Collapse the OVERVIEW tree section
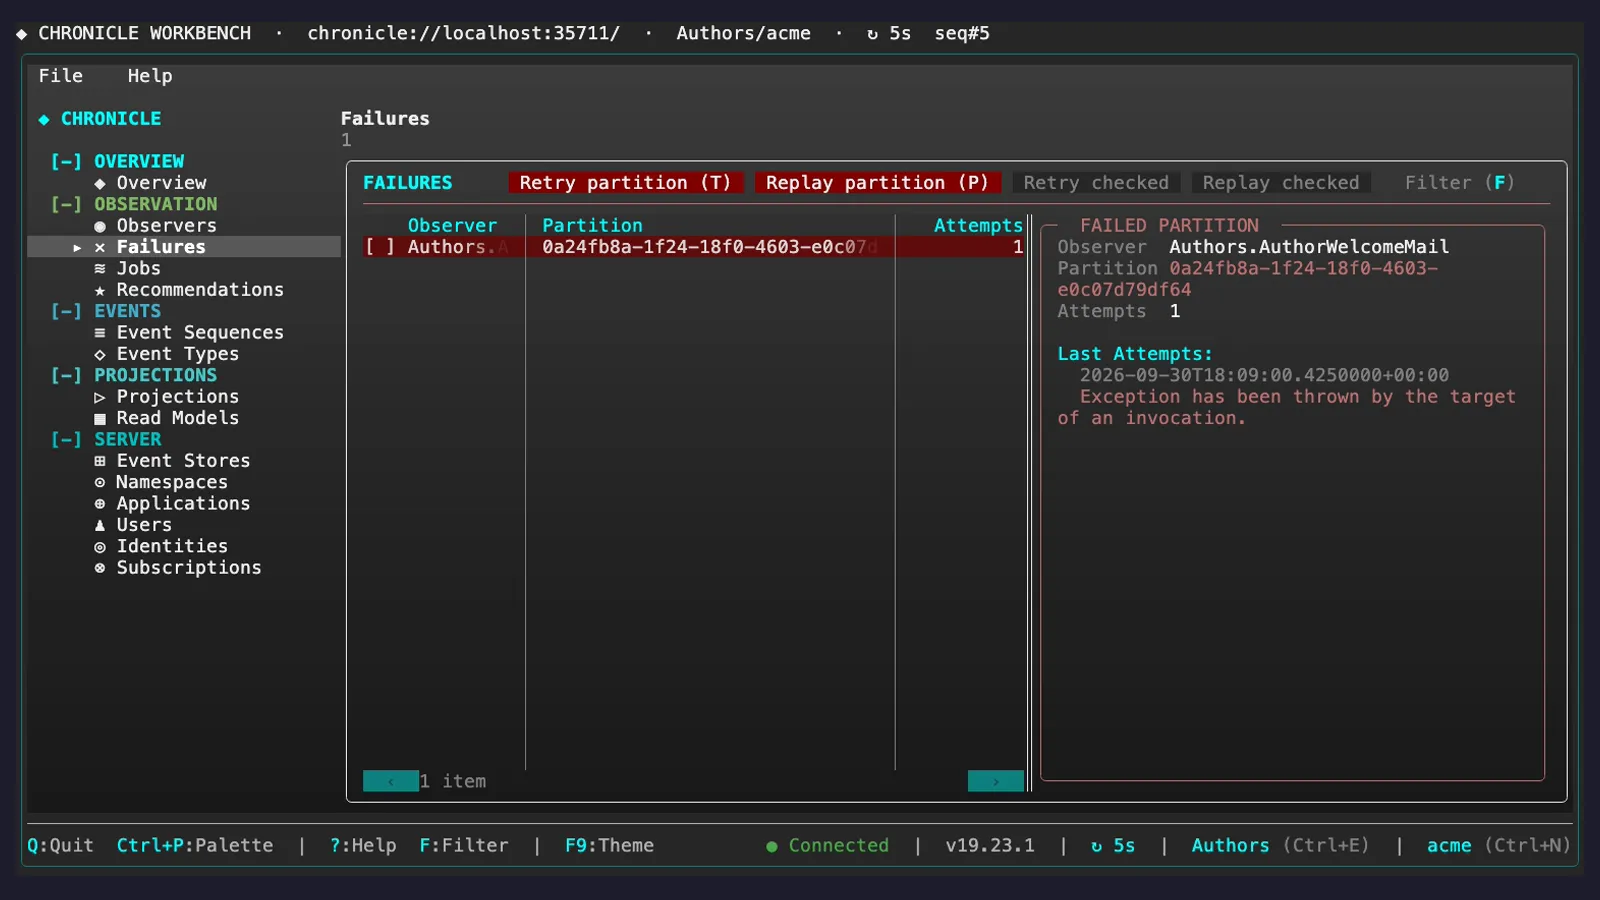This screenshot has width=1600, height=900. click(x=67, y=161)
